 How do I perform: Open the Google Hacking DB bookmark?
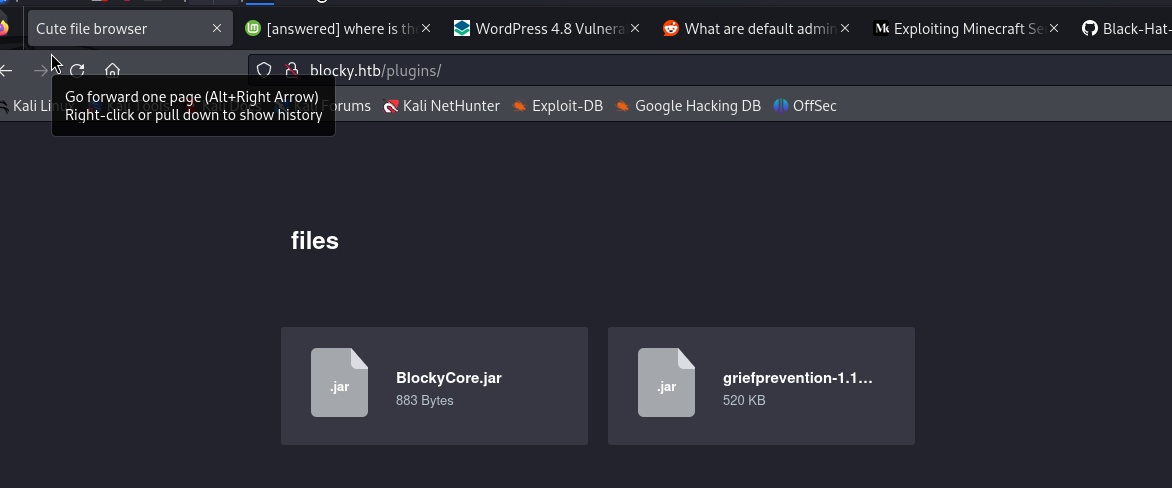[688, 106]
